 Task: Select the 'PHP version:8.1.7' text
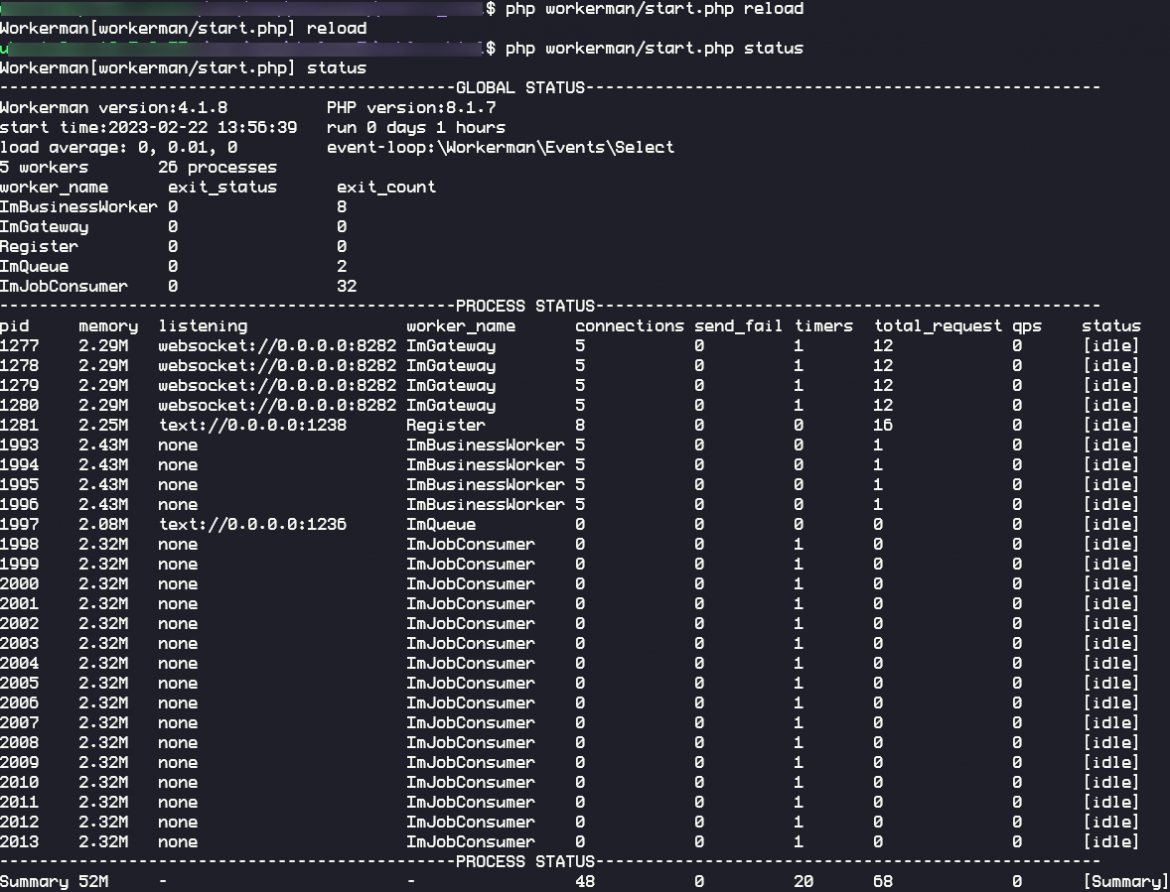point(411,107)
